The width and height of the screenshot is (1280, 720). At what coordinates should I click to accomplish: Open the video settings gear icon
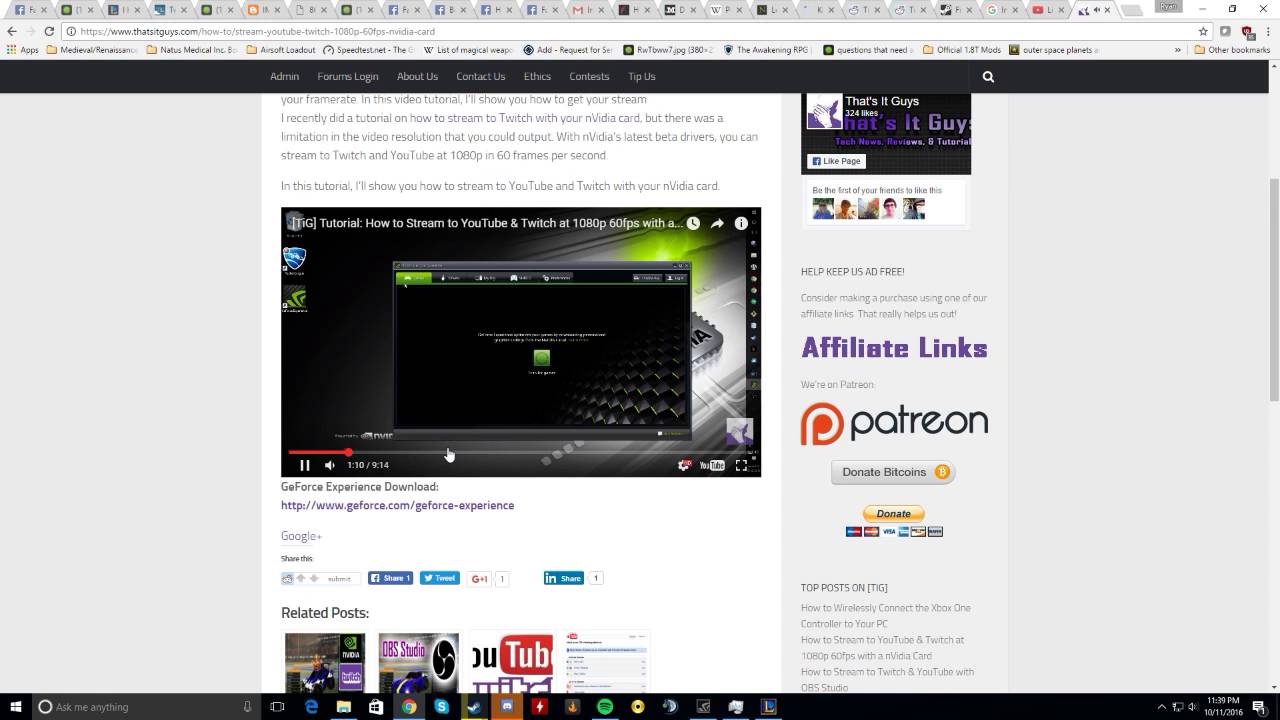coord(685,465)
